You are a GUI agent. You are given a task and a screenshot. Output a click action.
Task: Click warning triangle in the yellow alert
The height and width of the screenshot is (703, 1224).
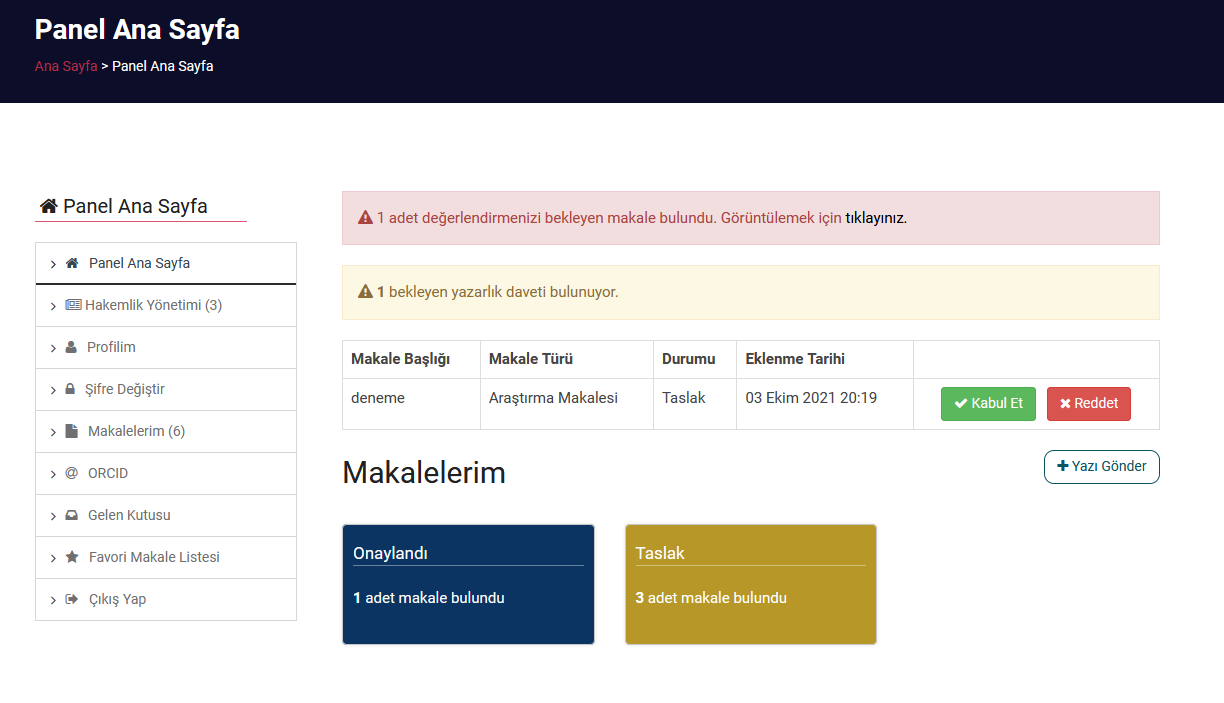pyautogui.click(x=365, y=291)
